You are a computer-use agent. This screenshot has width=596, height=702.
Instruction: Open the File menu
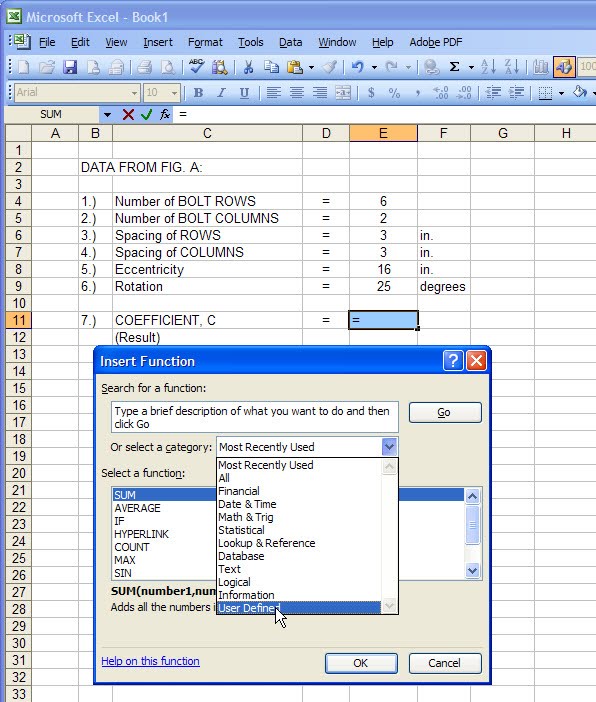pos(47,42)
